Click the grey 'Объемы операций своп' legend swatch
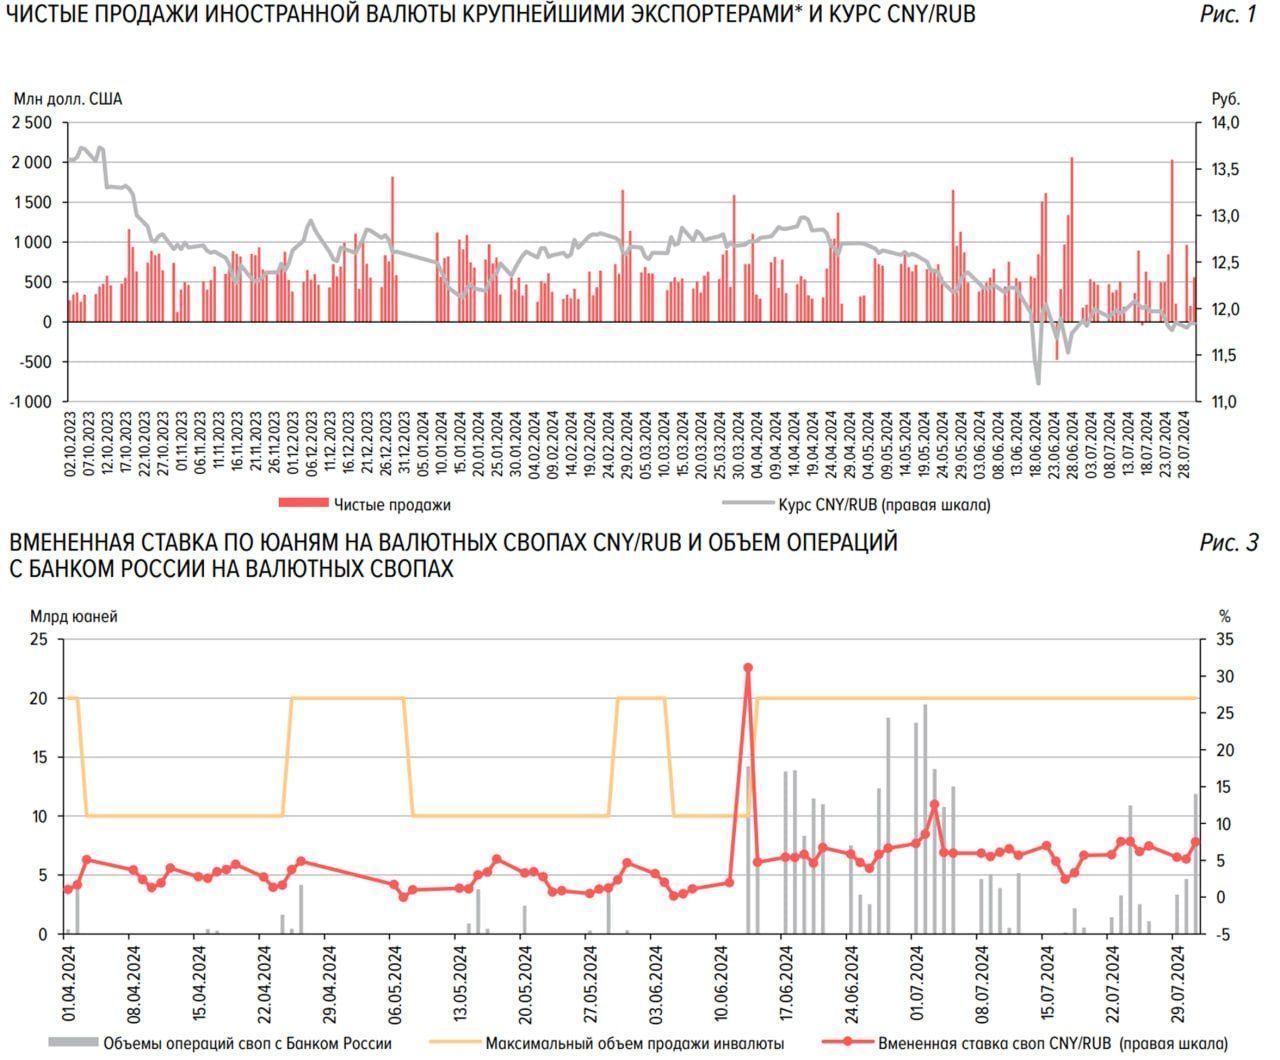This screenshot has width=1280, height=1060. tap(73, 1043)
